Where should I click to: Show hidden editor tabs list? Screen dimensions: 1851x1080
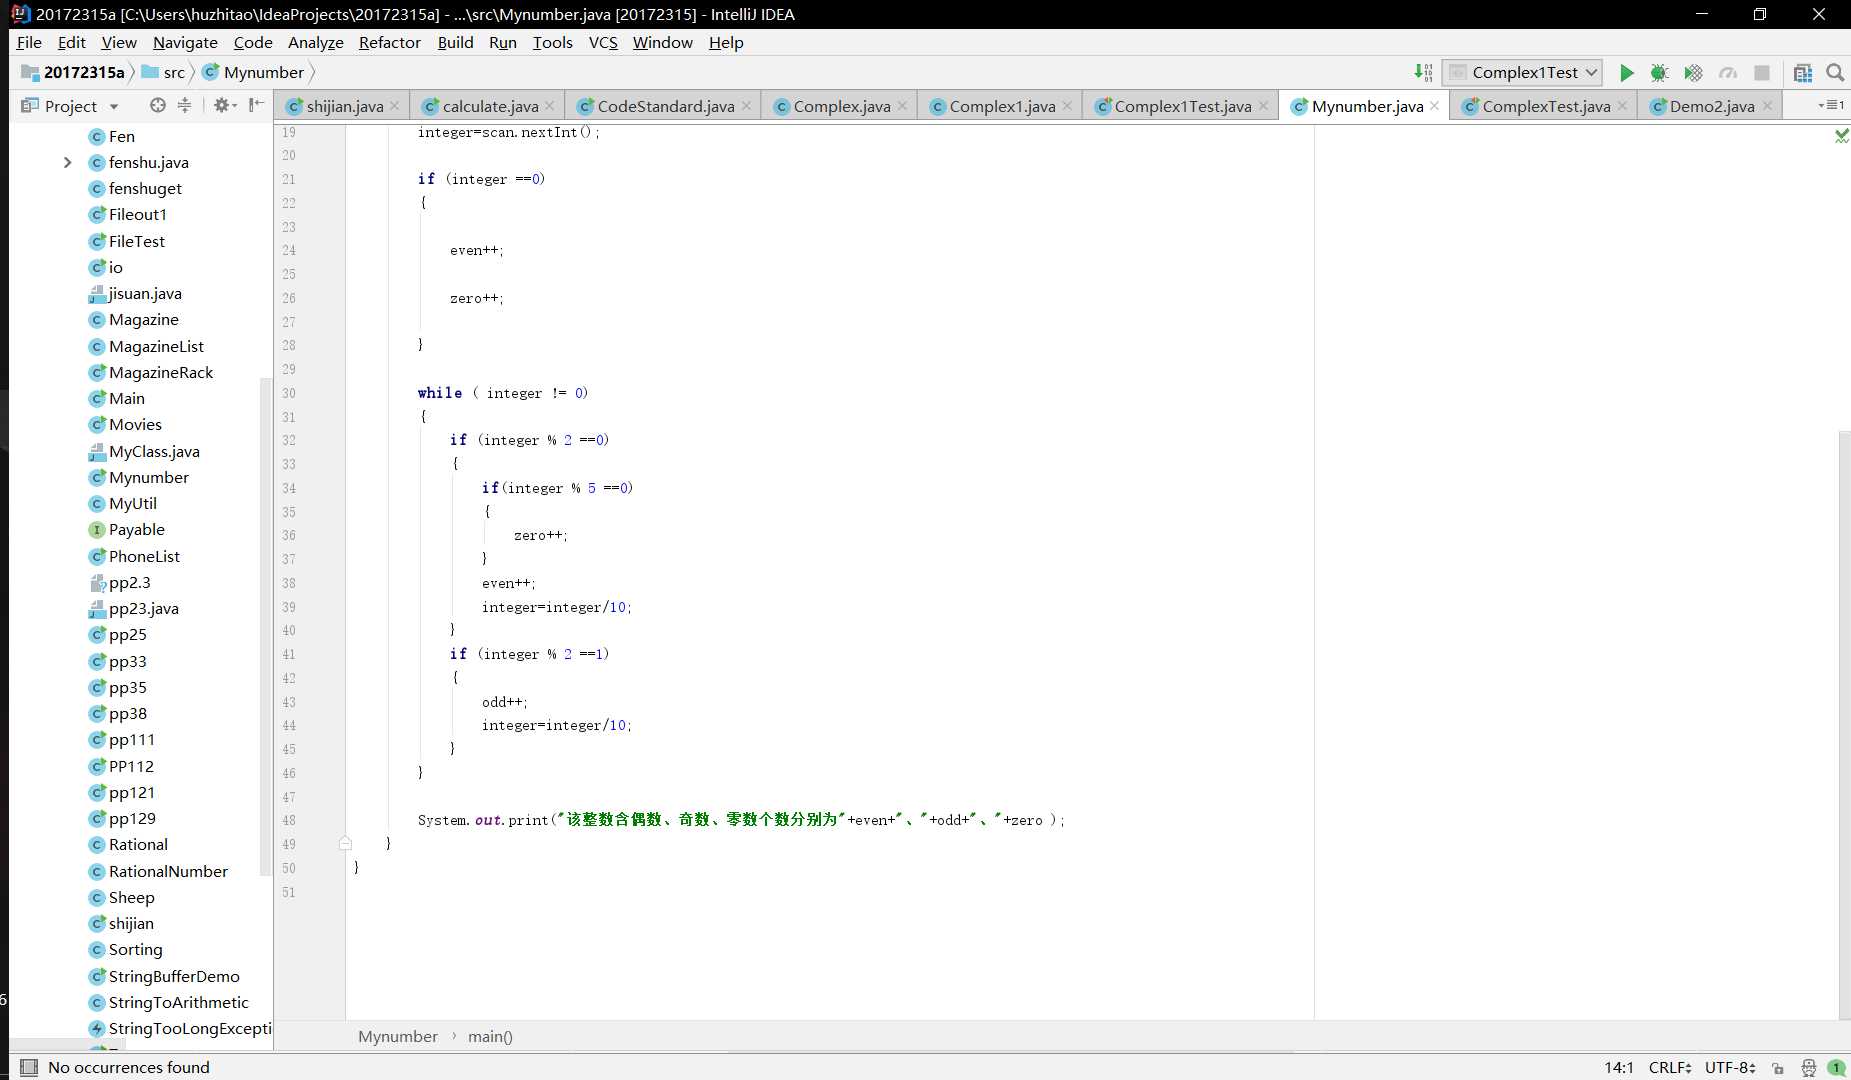click(1831, 105)
